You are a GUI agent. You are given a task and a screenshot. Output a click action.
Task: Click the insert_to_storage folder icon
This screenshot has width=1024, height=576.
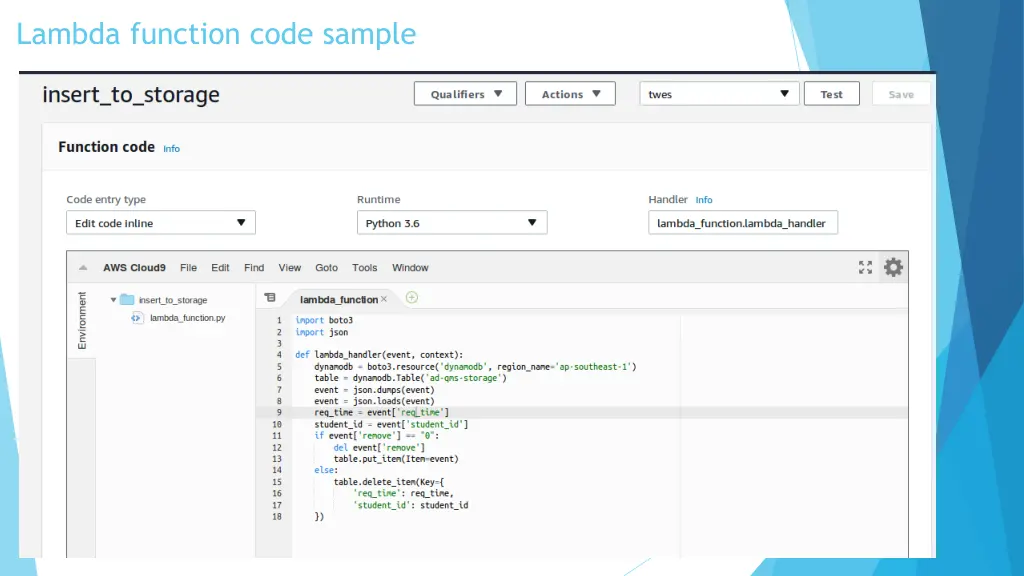click(127, 300)
